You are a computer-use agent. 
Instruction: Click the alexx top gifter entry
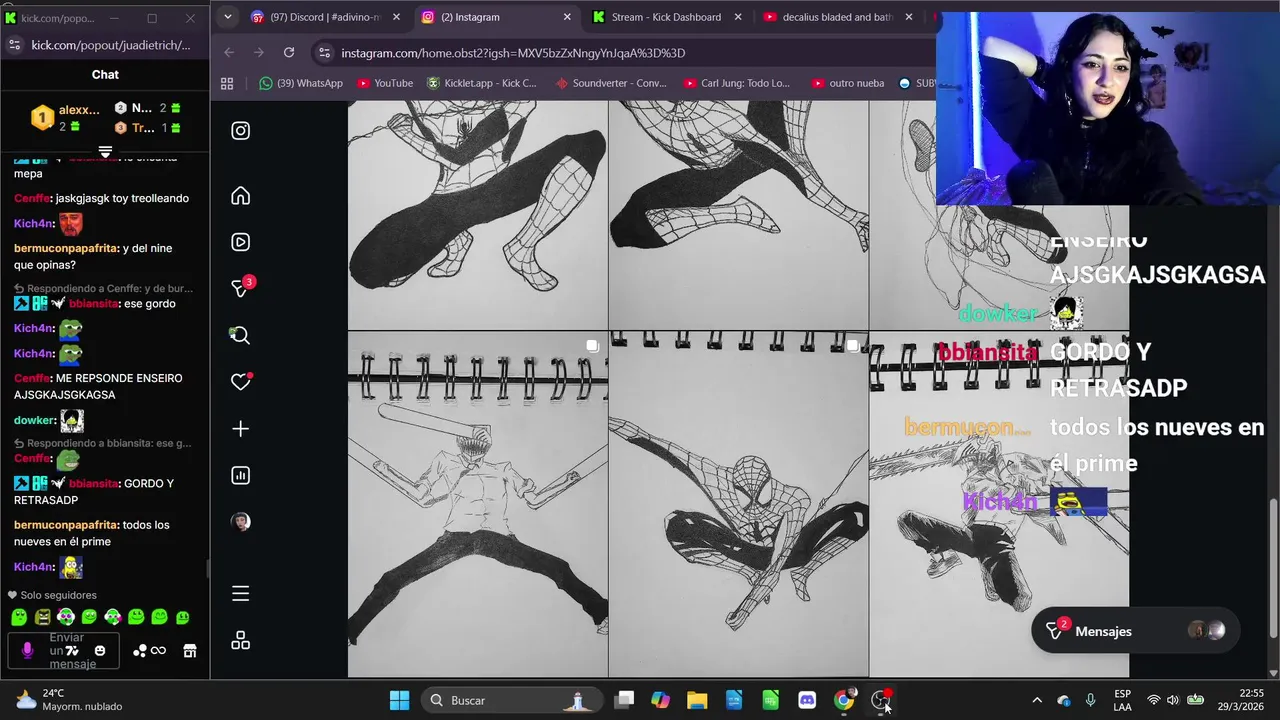tap(66, 118)
